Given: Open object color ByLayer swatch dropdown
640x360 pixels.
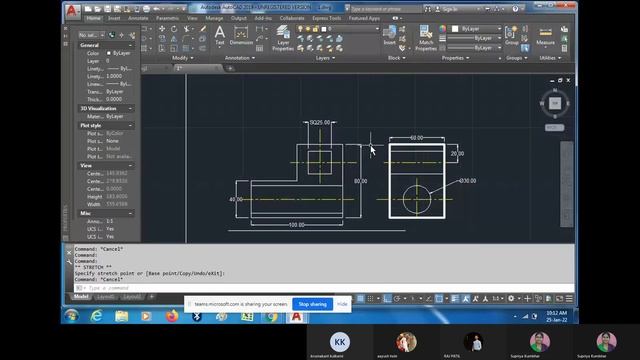Looking at the screenshot, I should 477,29.
